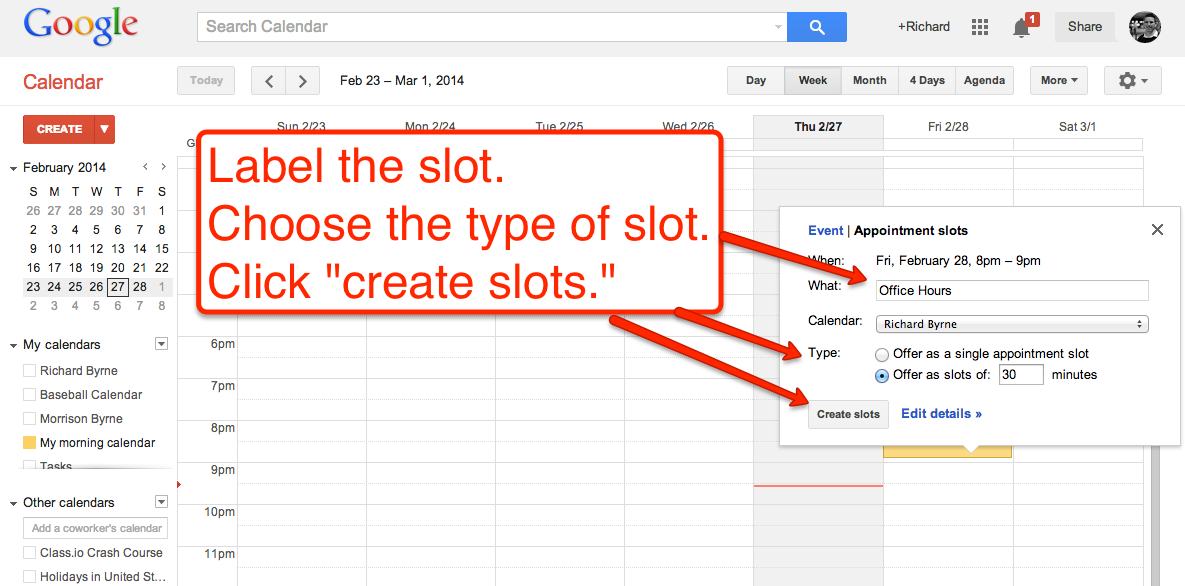Toggle the Baseball Calendar
This screenshot has height=586, width=1185.
click(29, 395)
